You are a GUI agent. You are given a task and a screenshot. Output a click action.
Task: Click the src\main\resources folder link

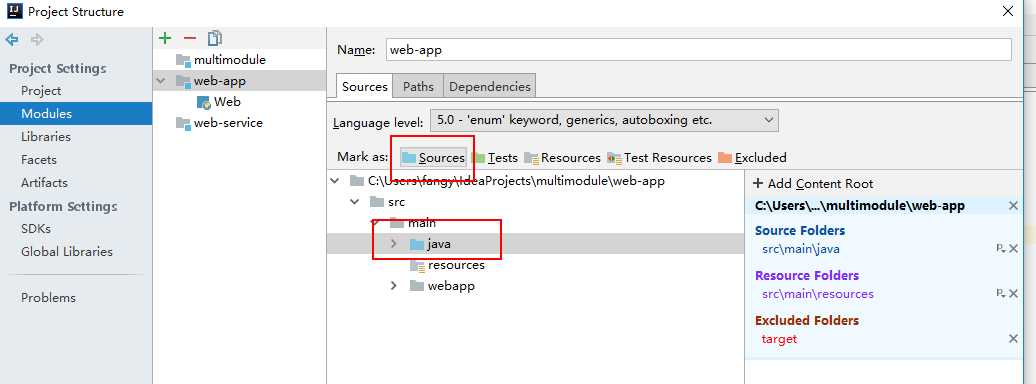(818, 294)
